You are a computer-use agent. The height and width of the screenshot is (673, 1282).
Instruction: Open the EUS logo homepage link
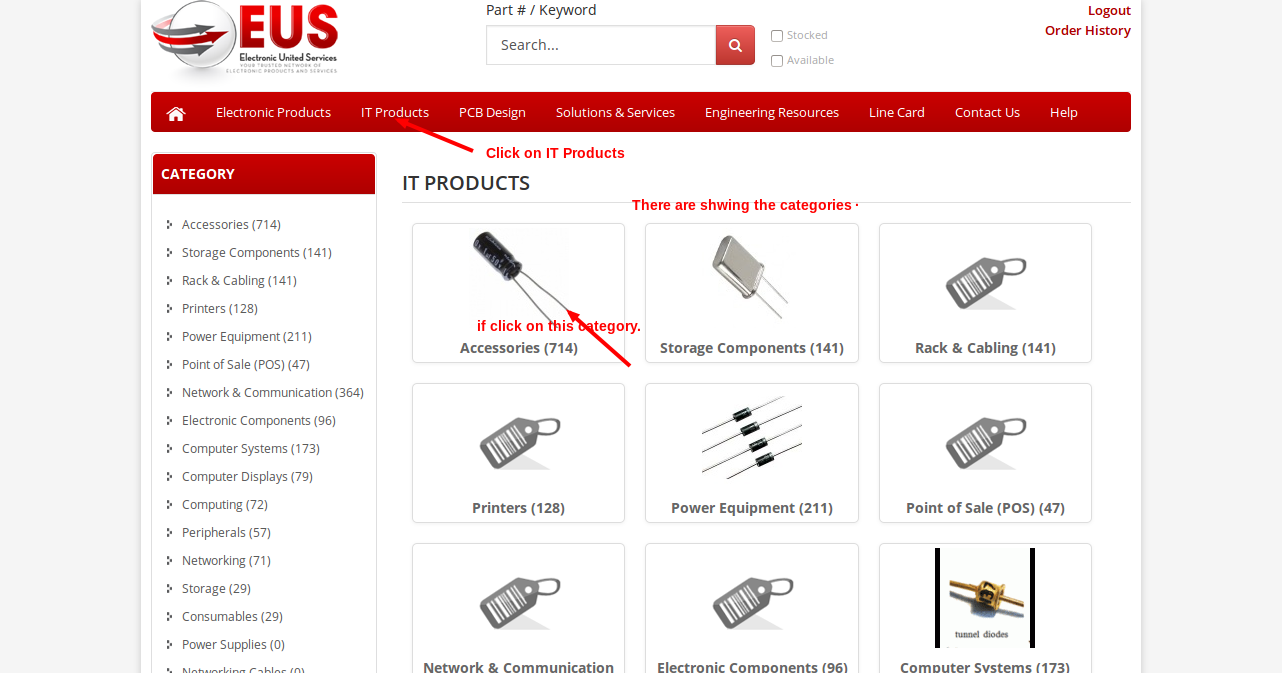tap(245, 38)
